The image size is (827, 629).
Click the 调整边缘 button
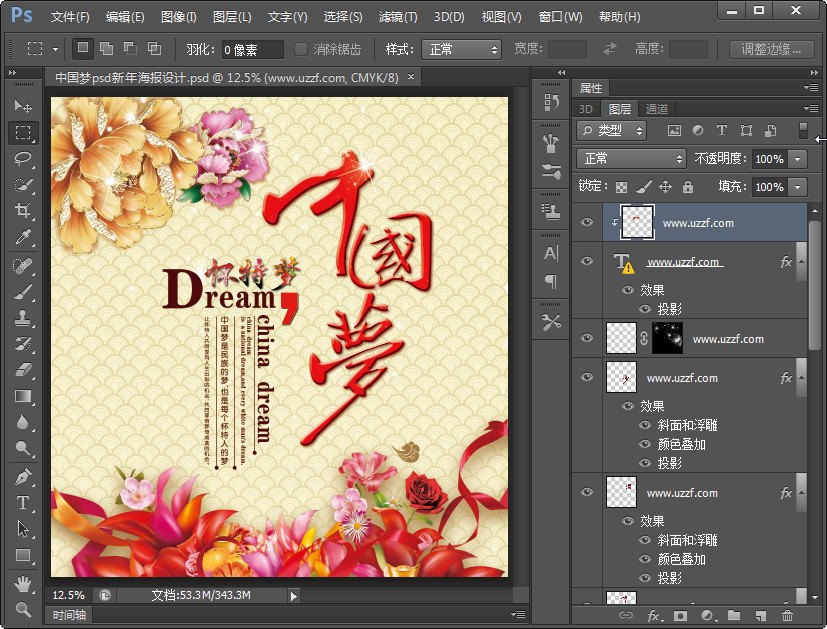click(771, 49)
